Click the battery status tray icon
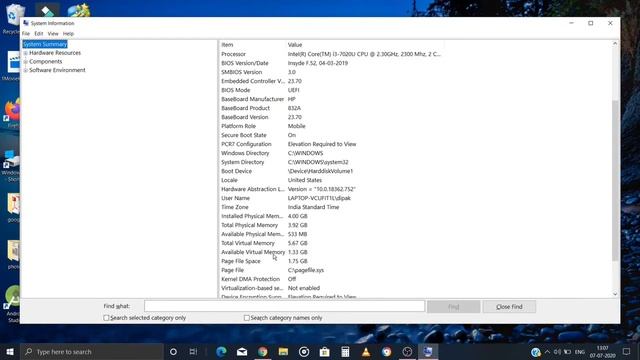Image resolution: width=640 pixels, height=360 pixels. 567,352
